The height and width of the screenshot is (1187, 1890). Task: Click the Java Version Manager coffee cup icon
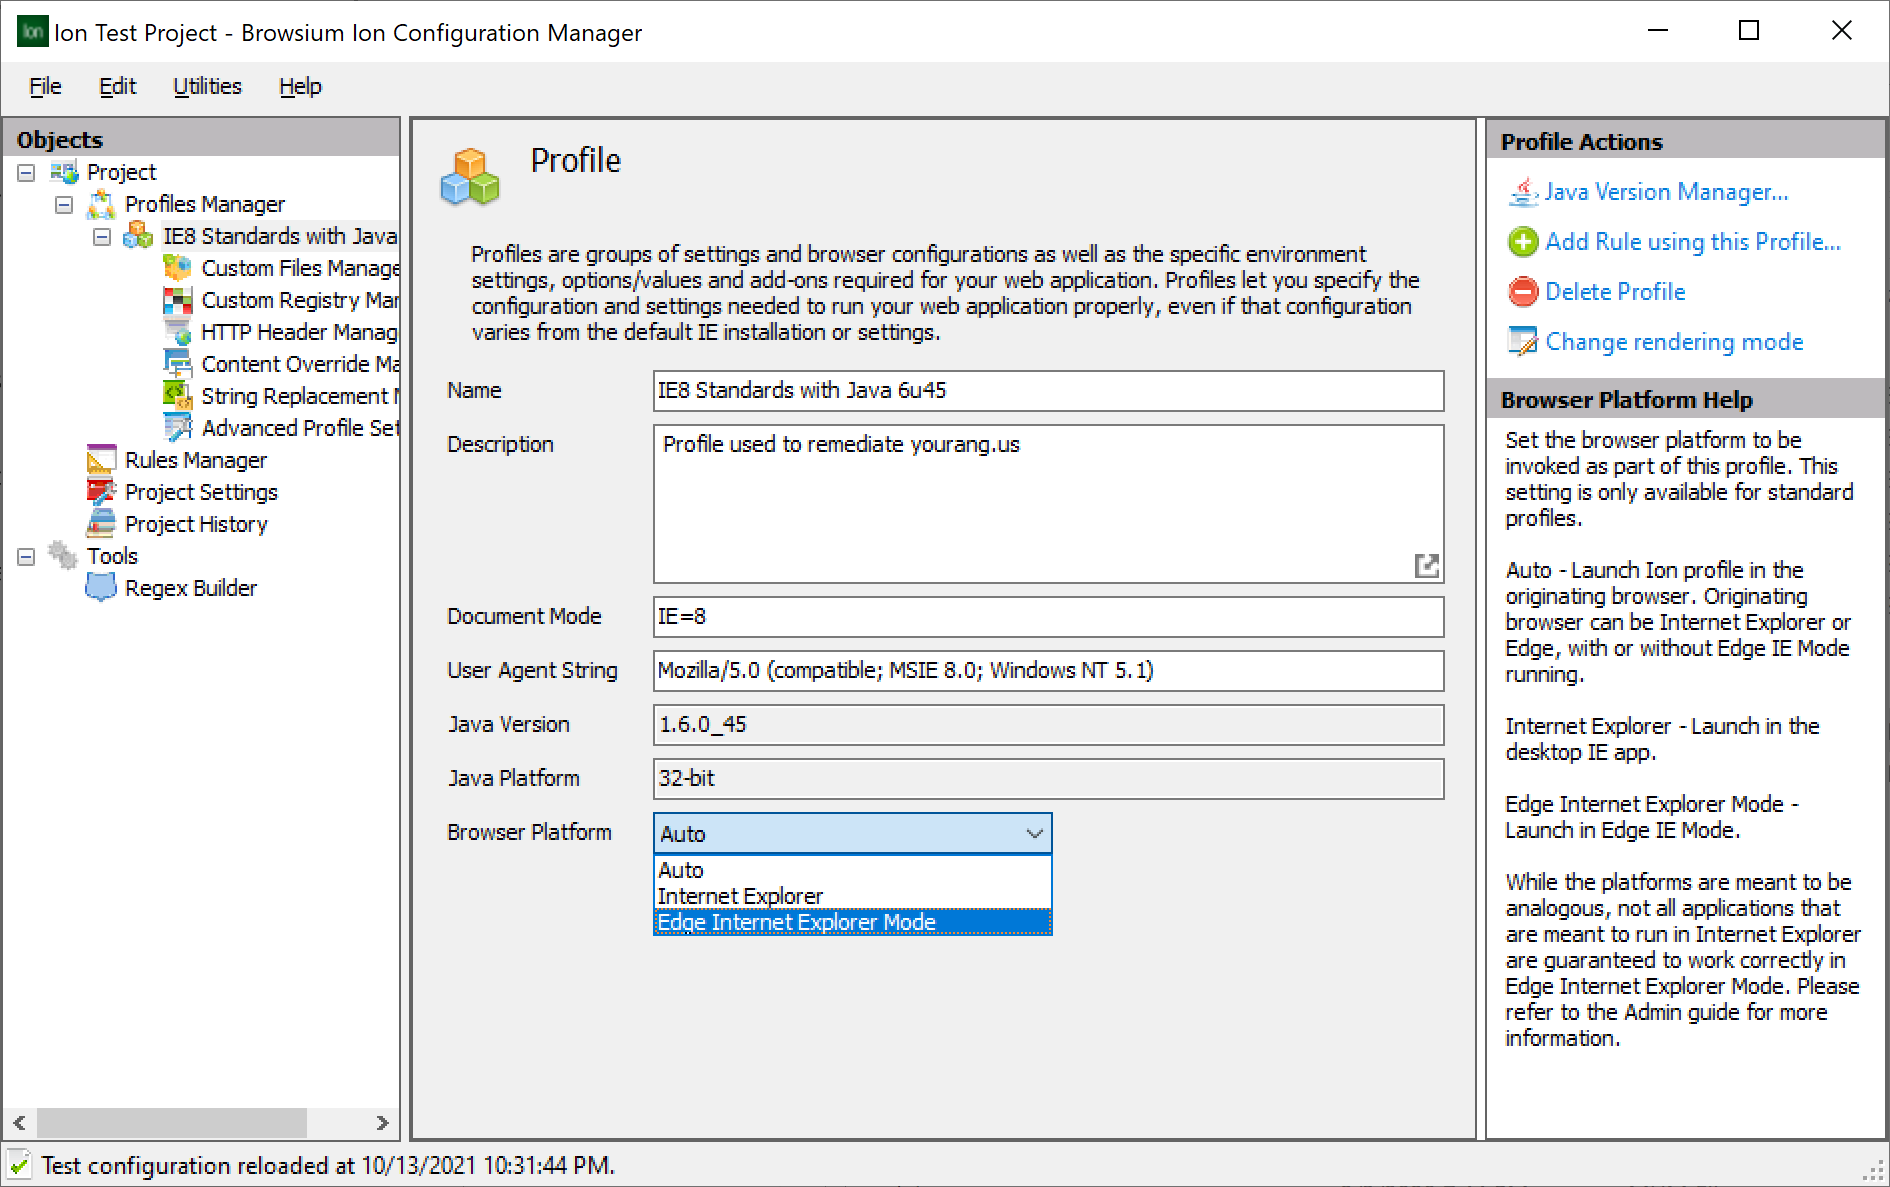click(x=1522, y=192)
